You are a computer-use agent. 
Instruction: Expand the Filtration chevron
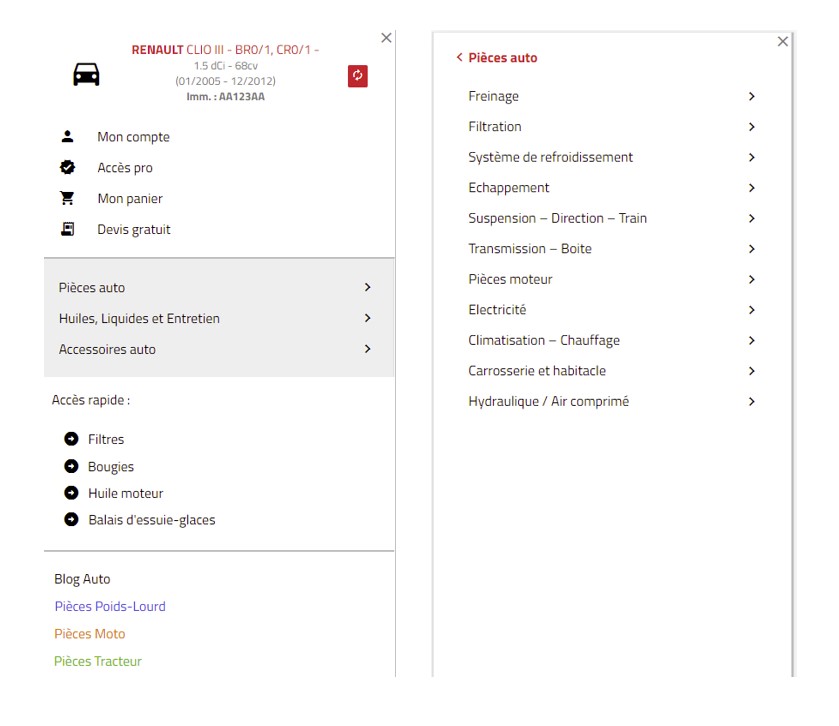[x=752, y=127]
